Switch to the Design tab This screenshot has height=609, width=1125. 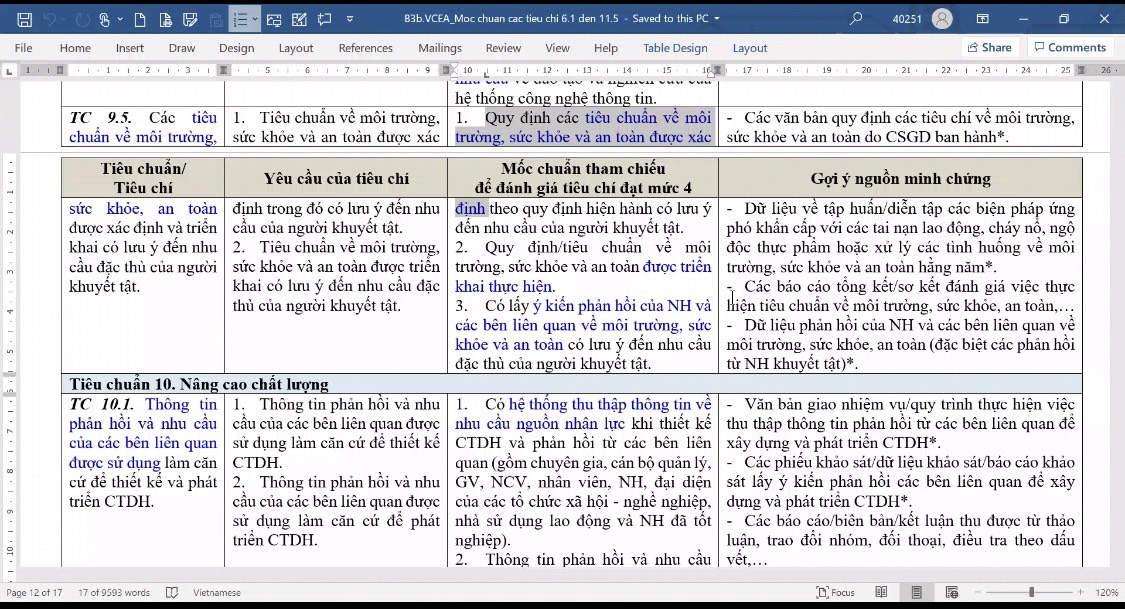[x=237, y=48]
